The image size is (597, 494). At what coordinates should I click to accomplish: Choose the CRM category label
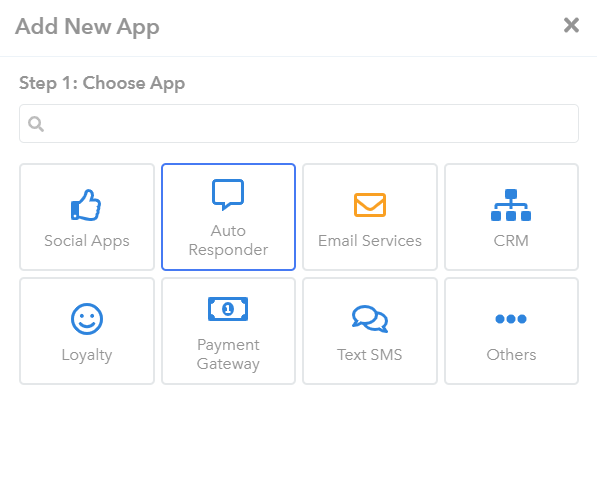click(511, 241)
